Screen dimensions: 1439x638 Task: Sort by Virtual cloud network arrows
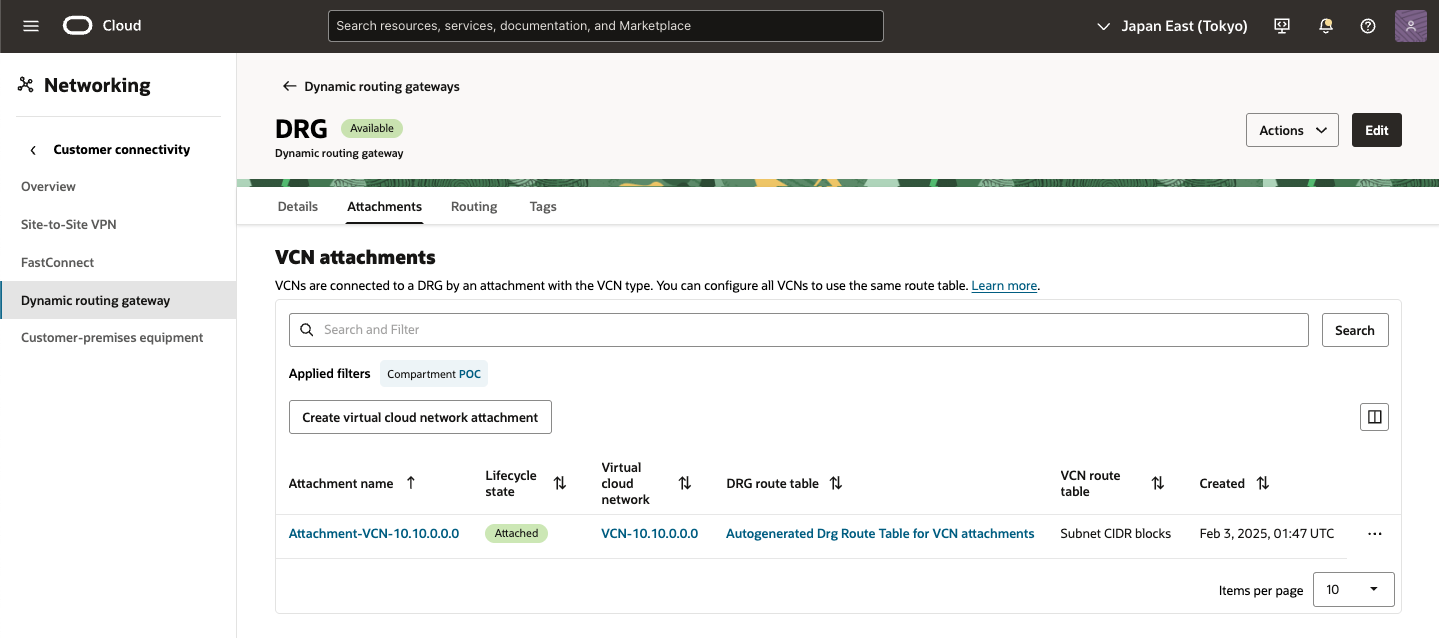[x=685, y=483]
